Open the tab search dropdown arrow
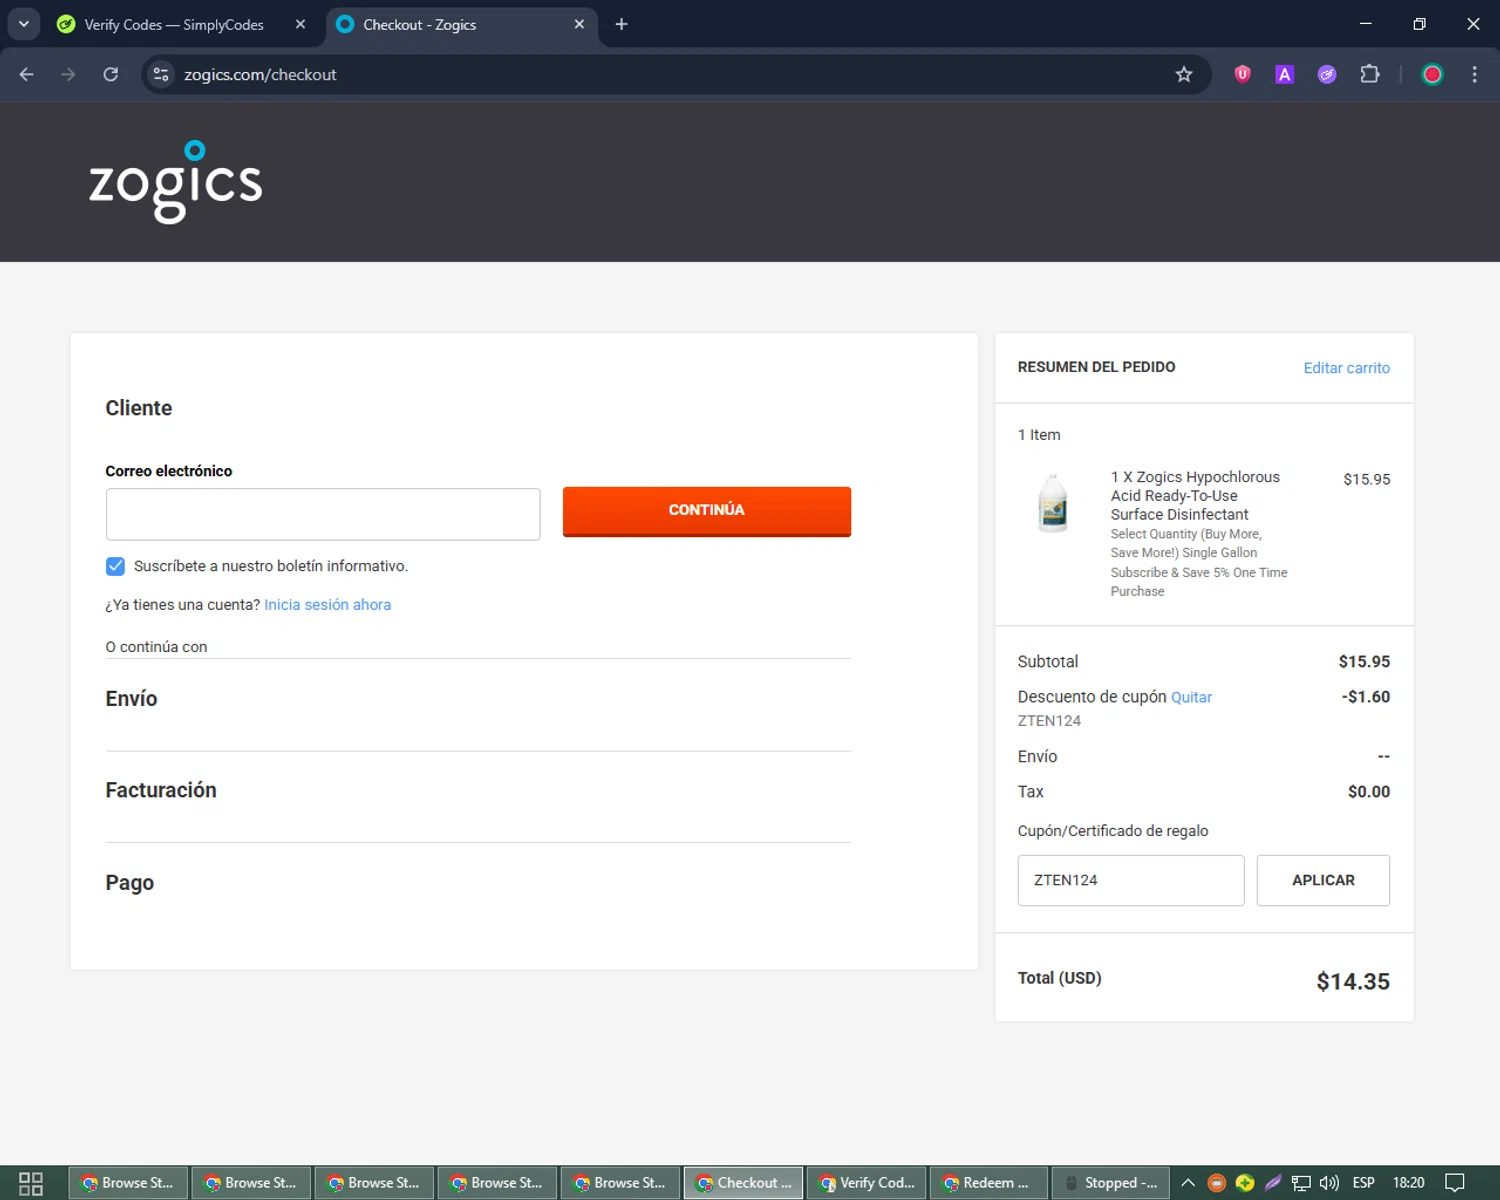The height and width of the screenshot is (1200, 1500). [24, 24]
